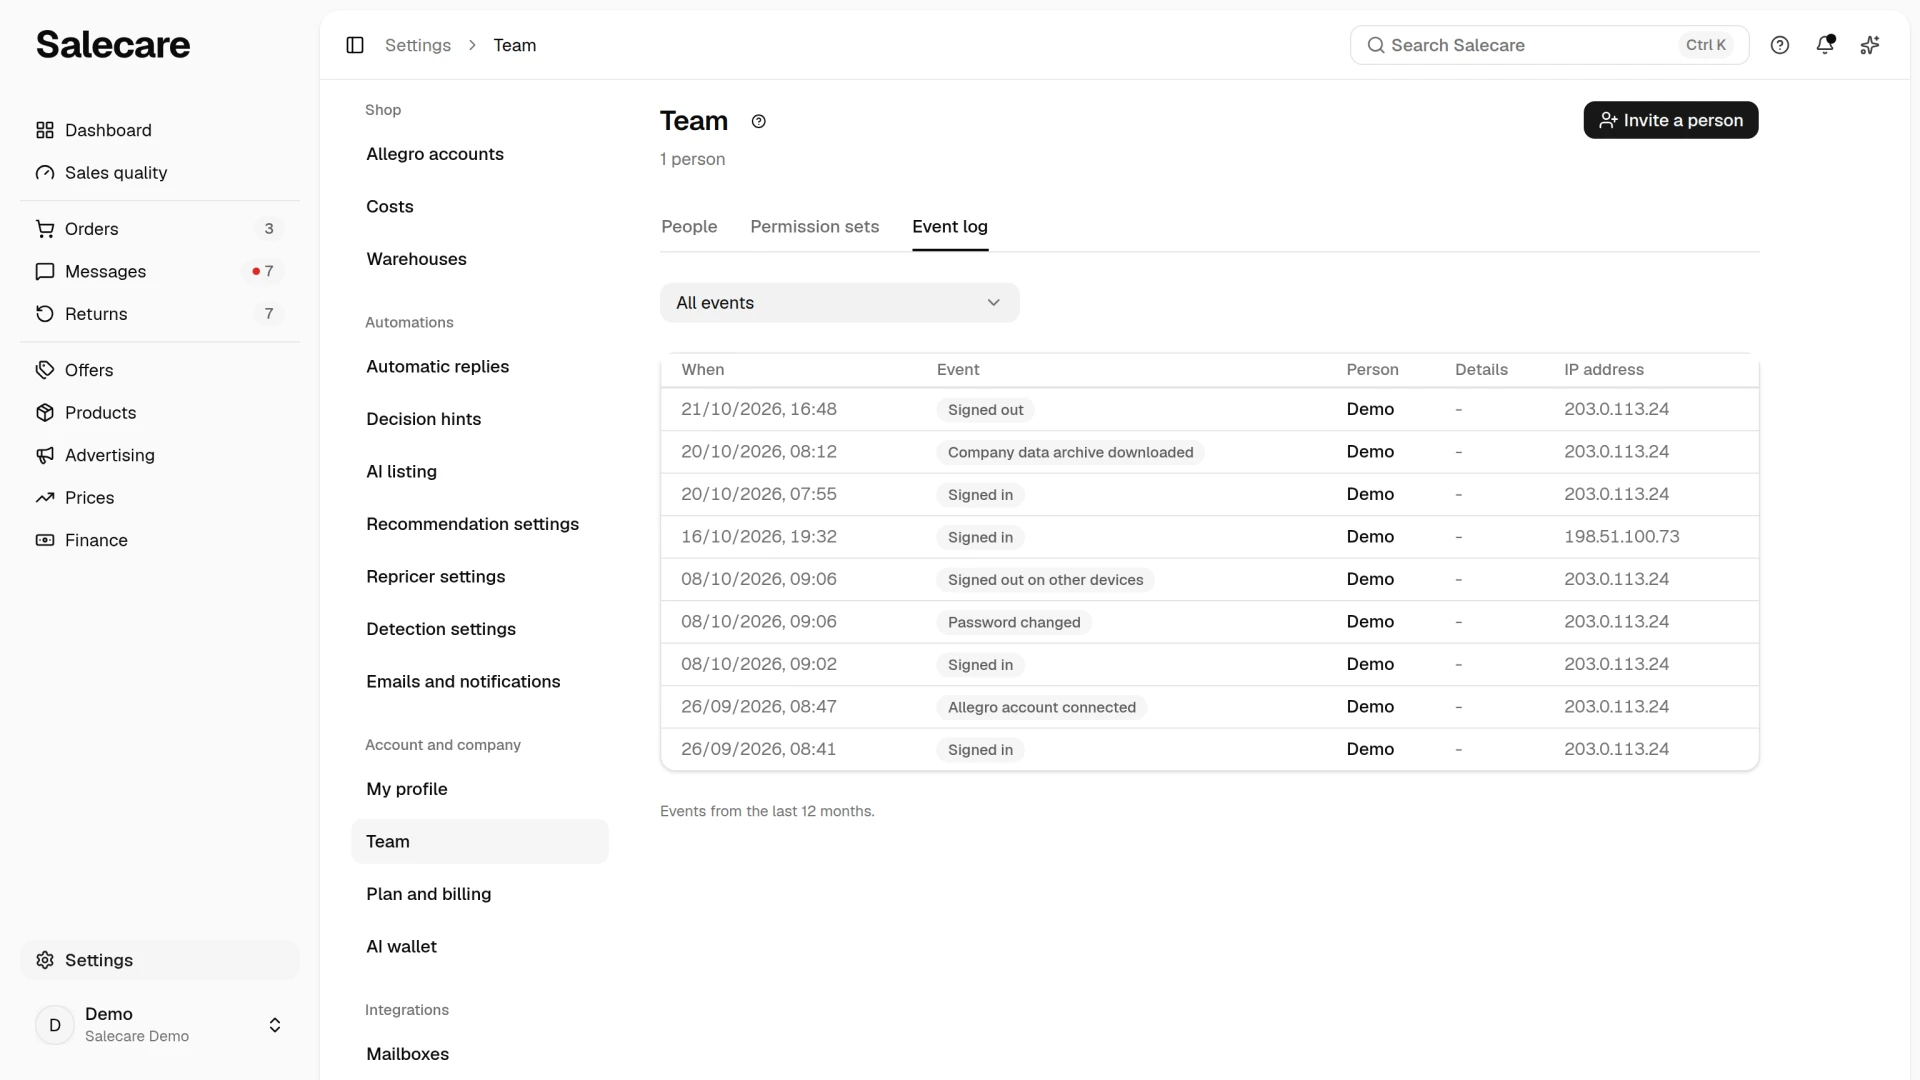Open Plan and billing page

[480, 894]
